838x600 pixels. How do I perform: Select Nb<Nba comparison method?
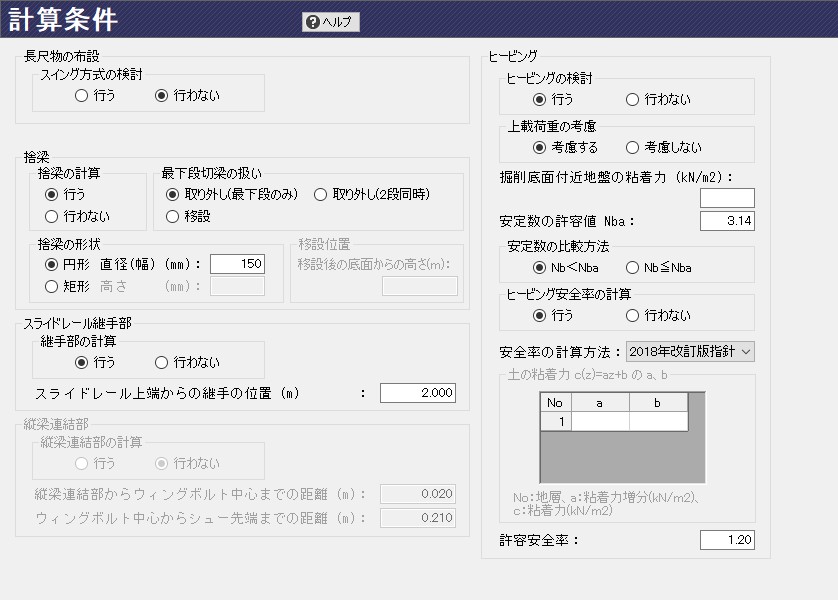click(565, 268)
